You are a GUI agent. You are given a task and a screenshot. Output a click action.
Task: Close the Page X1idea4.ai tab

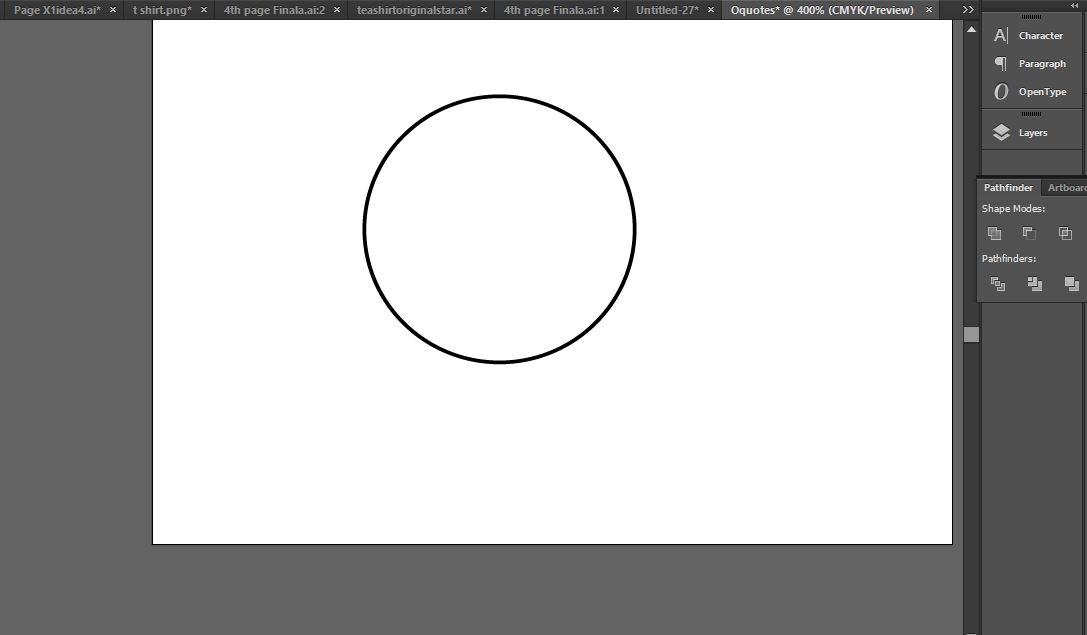113,10
